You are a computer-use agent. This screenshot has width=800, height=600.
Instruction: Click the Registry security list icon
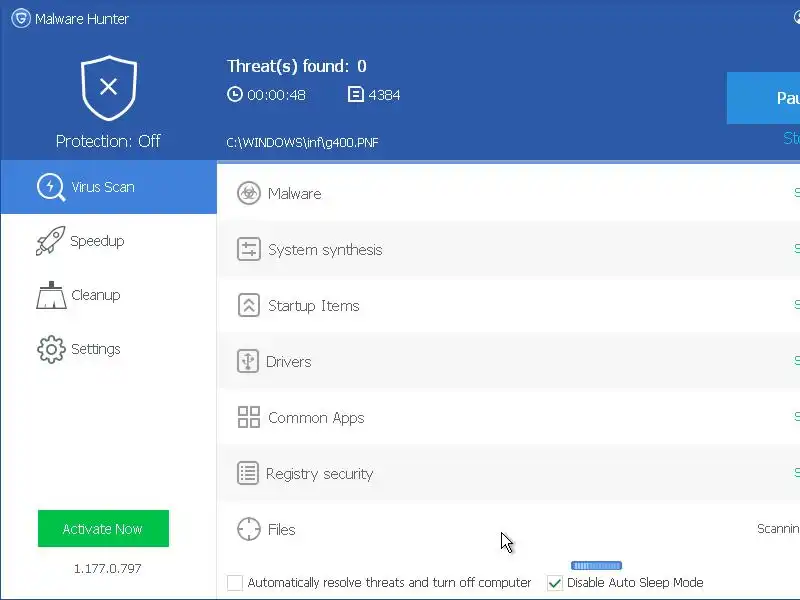pyautogui.click(x=248, y=473)
